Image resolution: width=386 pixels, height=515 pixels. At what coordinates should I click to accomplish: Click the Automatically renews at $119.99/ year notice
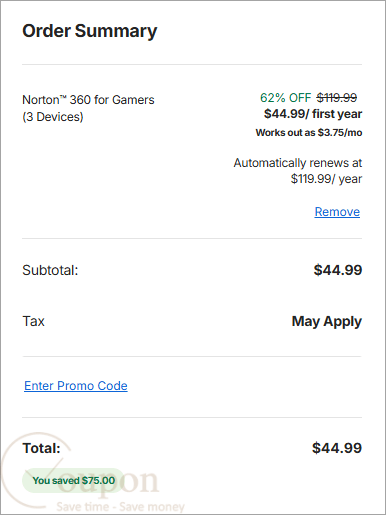coord(298,171)
